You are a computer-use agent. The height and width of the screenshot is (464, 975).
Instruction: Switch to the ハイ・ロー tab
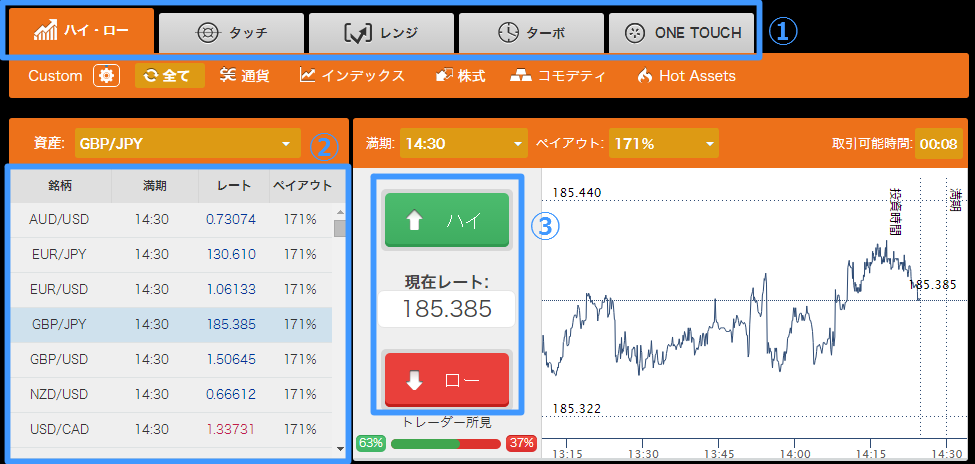pyautogui.click(x=81, y=31)
